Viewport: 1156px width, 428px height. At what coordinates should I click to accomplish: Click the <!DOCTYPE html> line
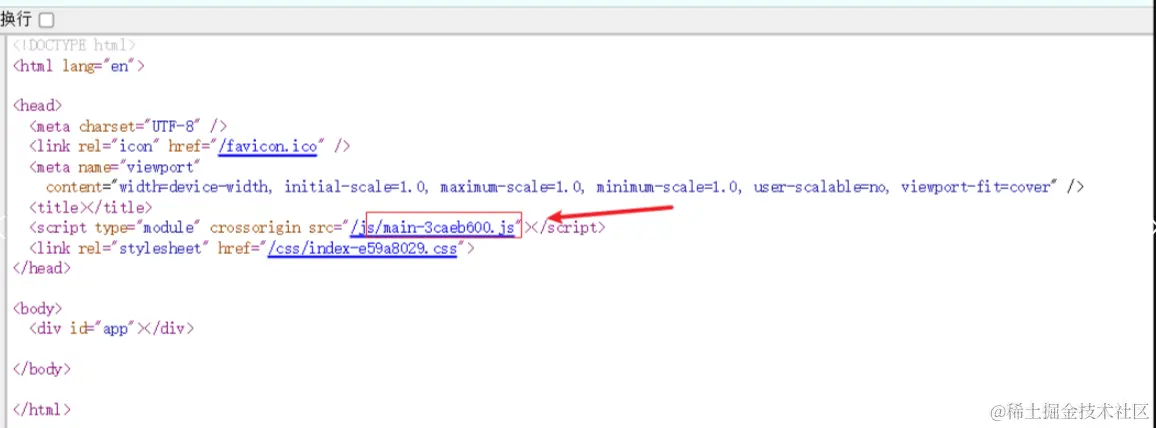pyautogui.click(x=74, y=45)
